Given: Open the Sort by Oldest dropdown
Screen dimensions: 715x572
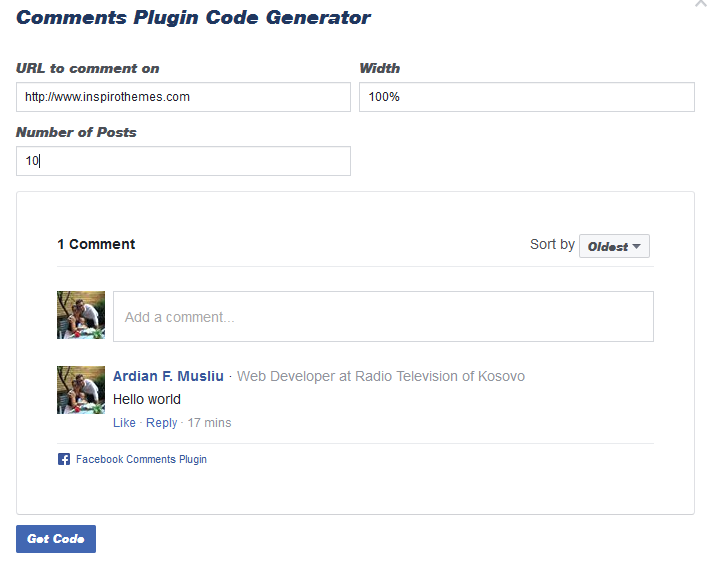Looking at the screenshot, I should click(614, 246).
